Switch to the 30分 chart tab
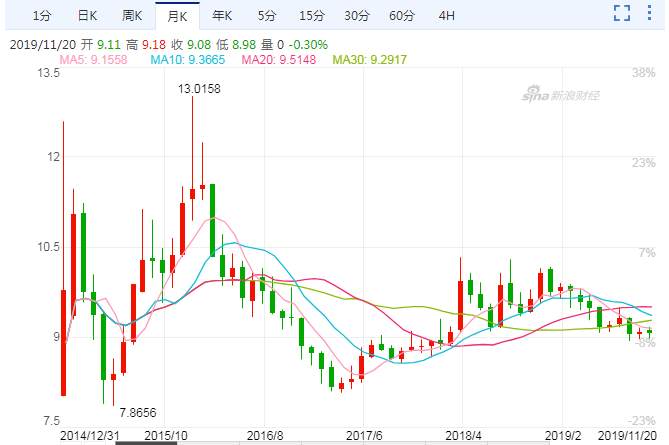Image resolution: width=669 pixels, height=445 pixels. click(357, 16)
